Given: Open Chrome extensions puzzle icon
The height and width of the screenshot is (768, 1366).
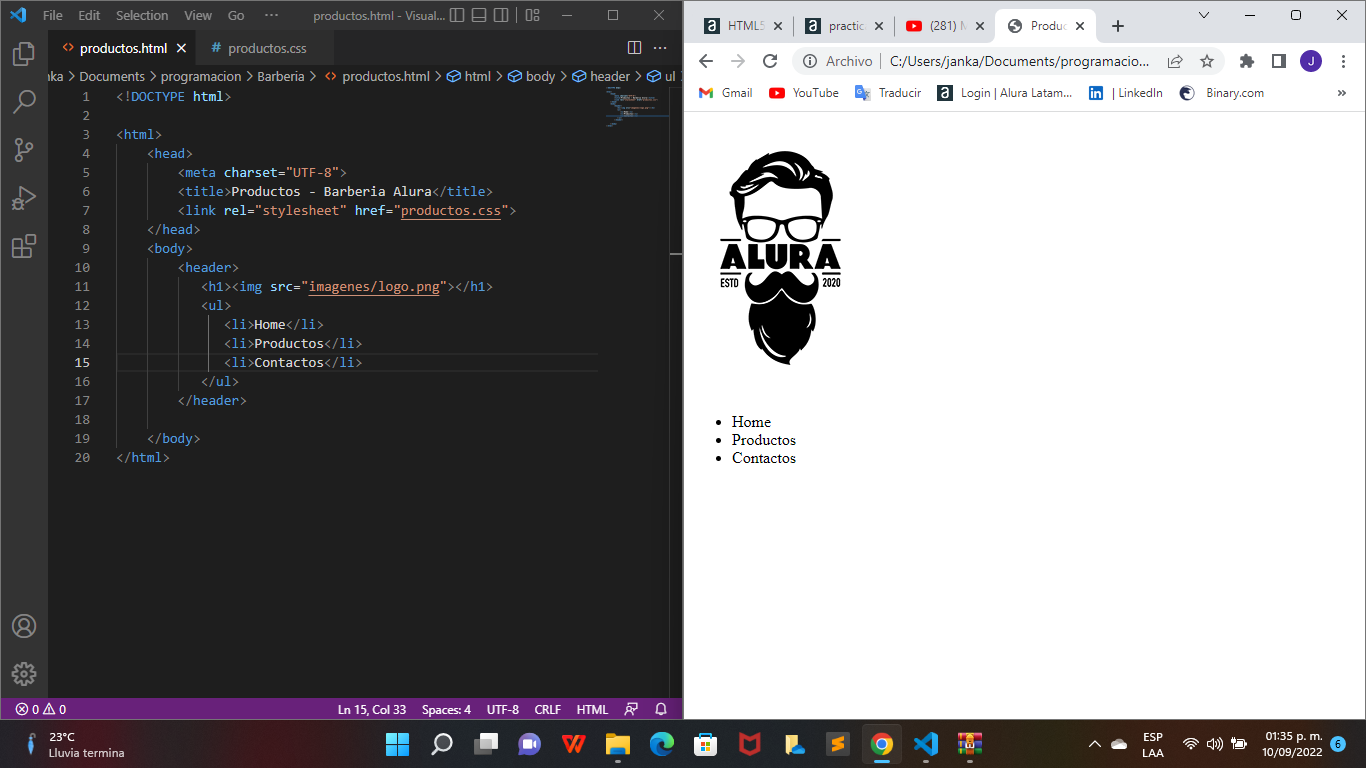Looking at the screenshot, I should pos(1246,61).
